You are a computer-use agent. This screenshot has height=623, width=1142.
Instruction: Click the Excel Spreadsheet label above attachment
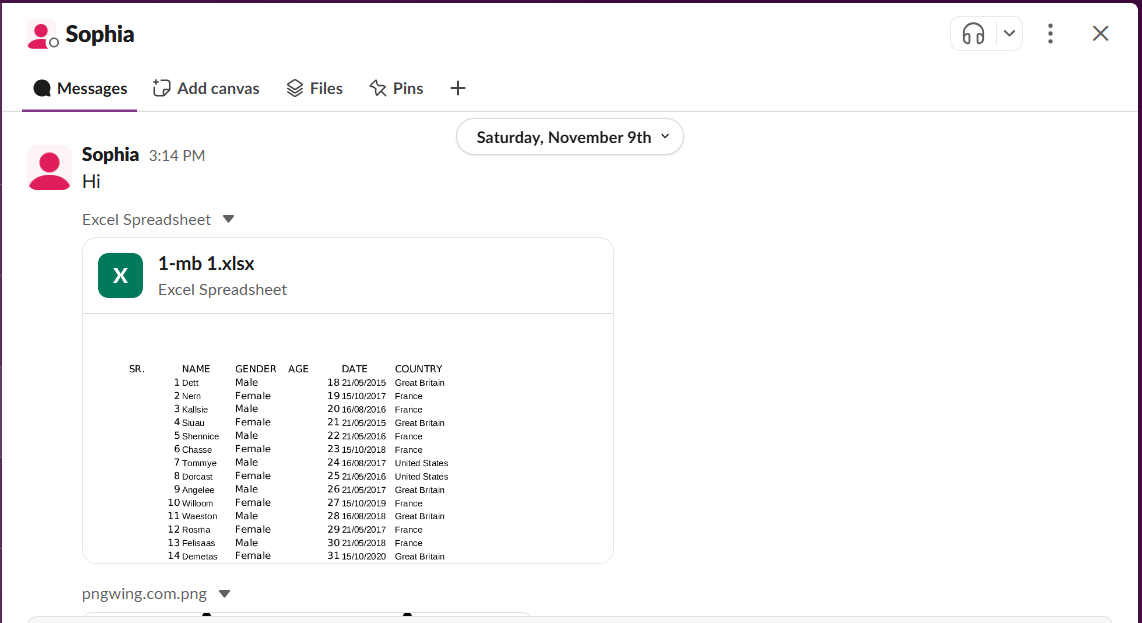[146, 219]
